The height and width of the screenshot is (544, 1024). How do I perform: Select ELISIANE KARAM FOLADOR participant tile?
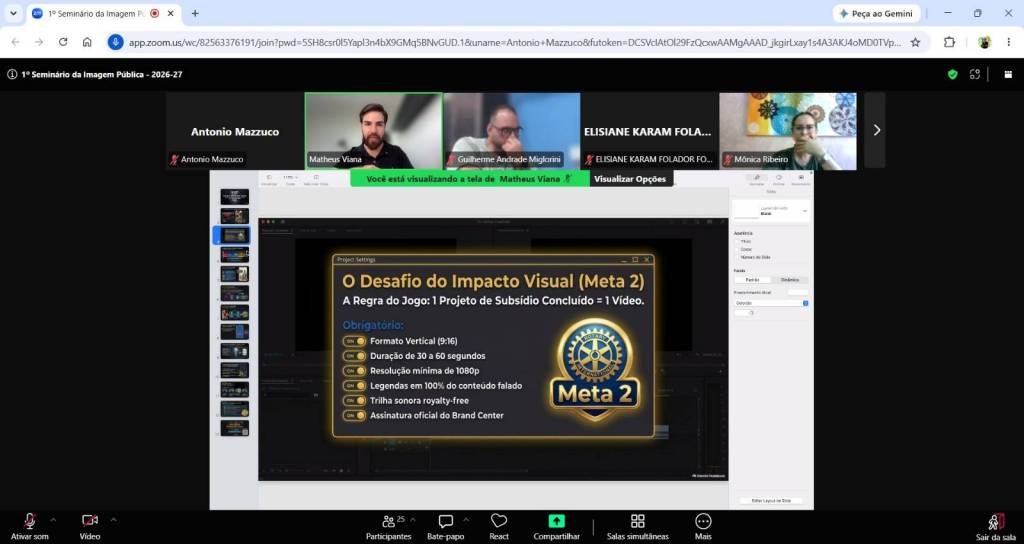coord(649,131)
